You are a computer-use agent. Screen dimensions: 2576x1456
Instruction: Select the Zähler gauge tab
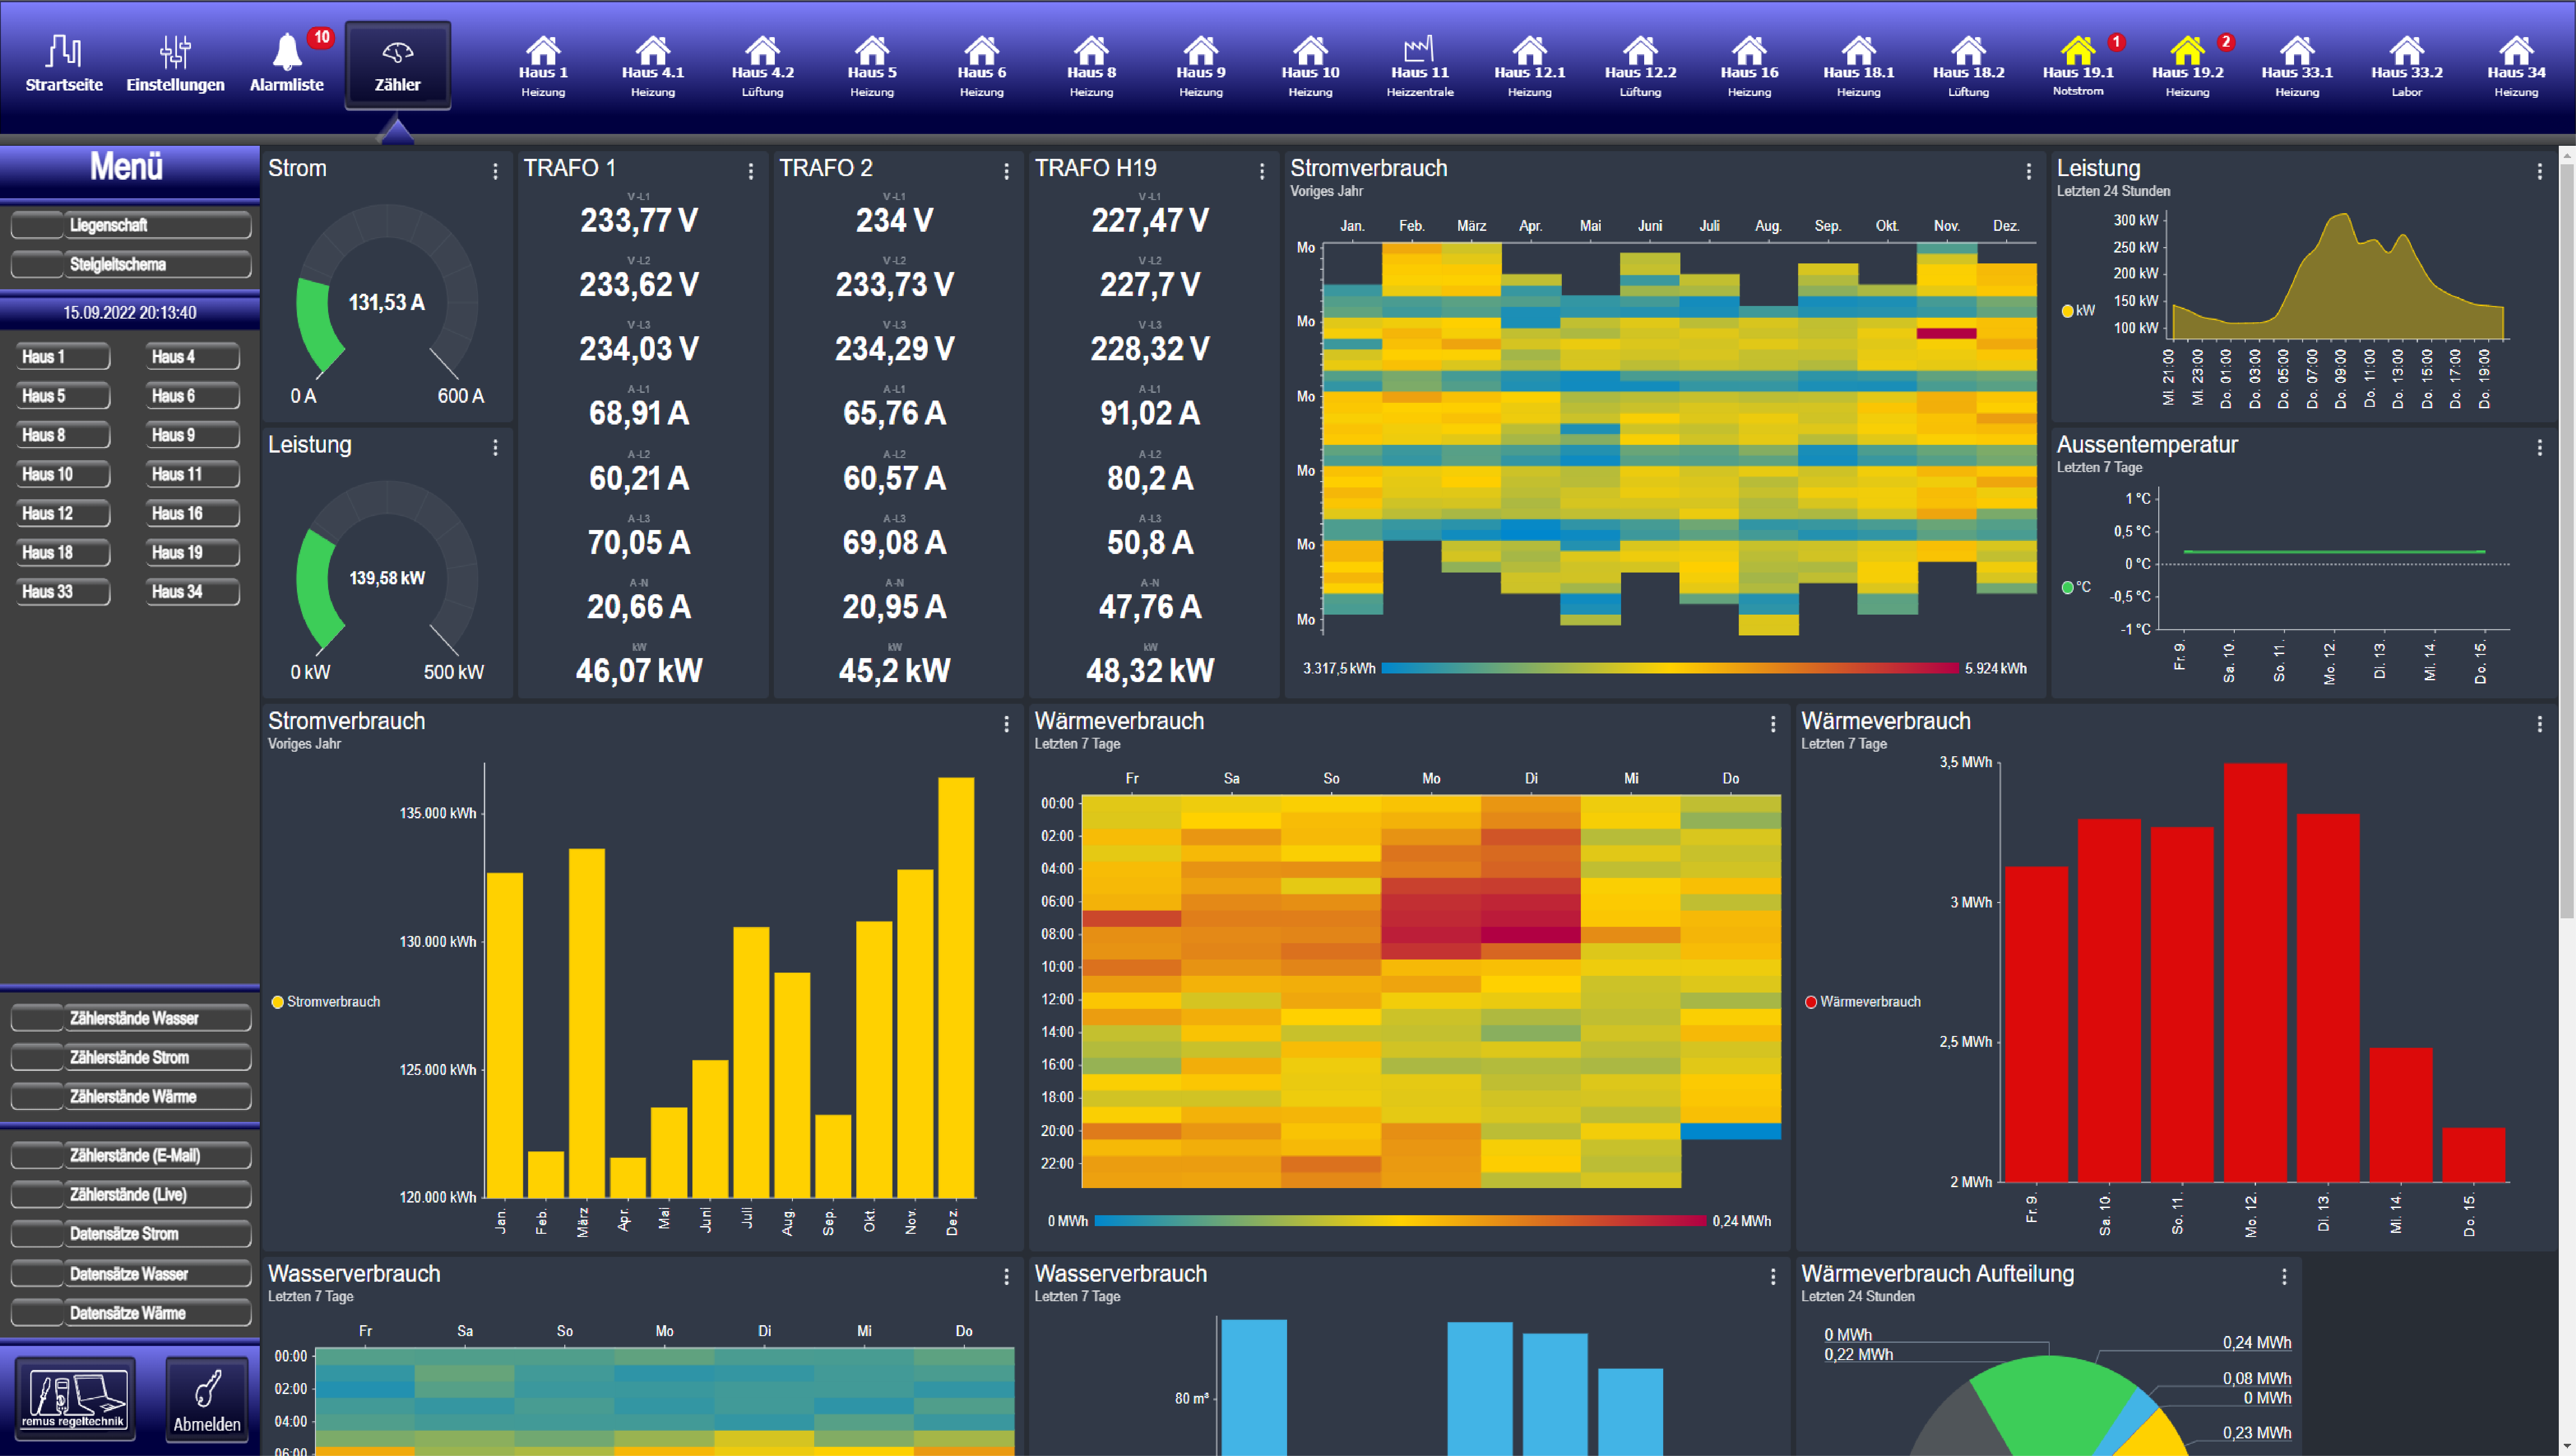point(397,65)
